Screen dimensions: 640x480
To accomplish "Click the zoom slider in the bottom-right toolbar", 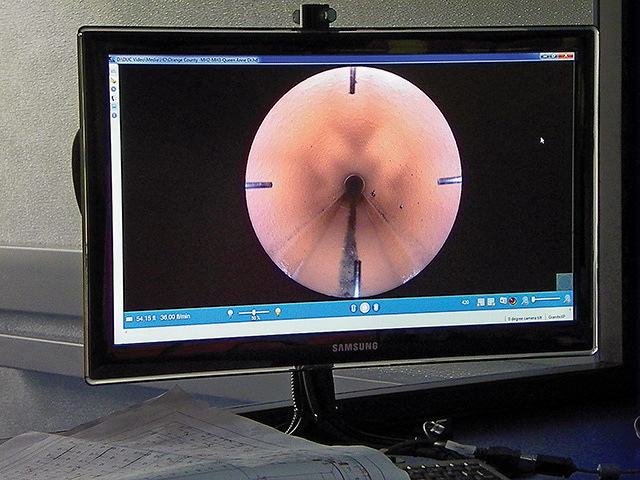I will click(546, 300).
